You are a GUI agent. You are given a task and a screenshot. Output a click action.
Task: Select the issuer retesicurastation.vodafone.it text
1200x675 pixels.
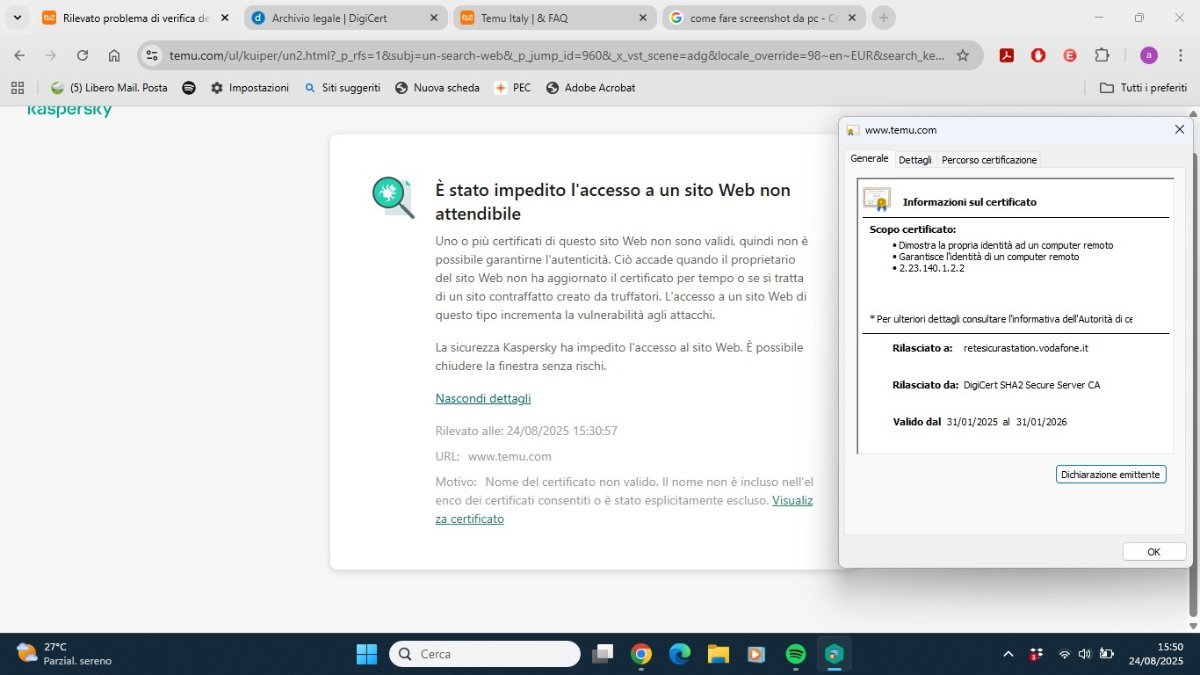point(1025,348)
